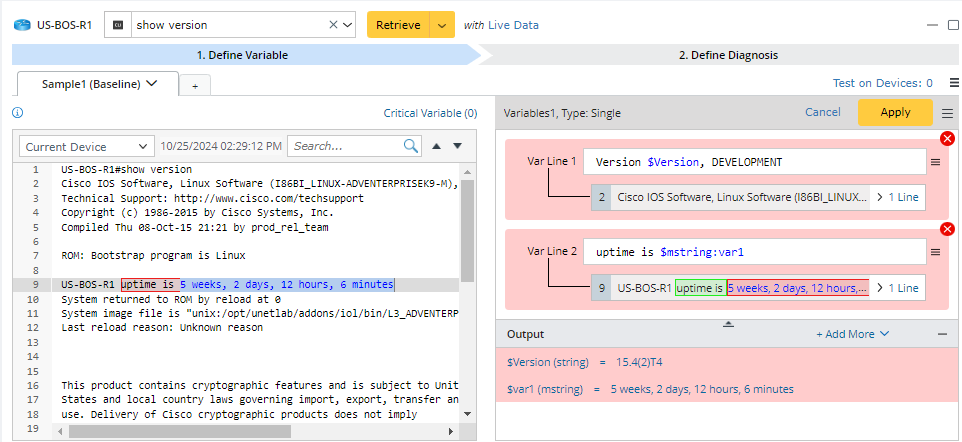
Task: Click the info icon below Sample1 tab
Action: click(17, 113)
